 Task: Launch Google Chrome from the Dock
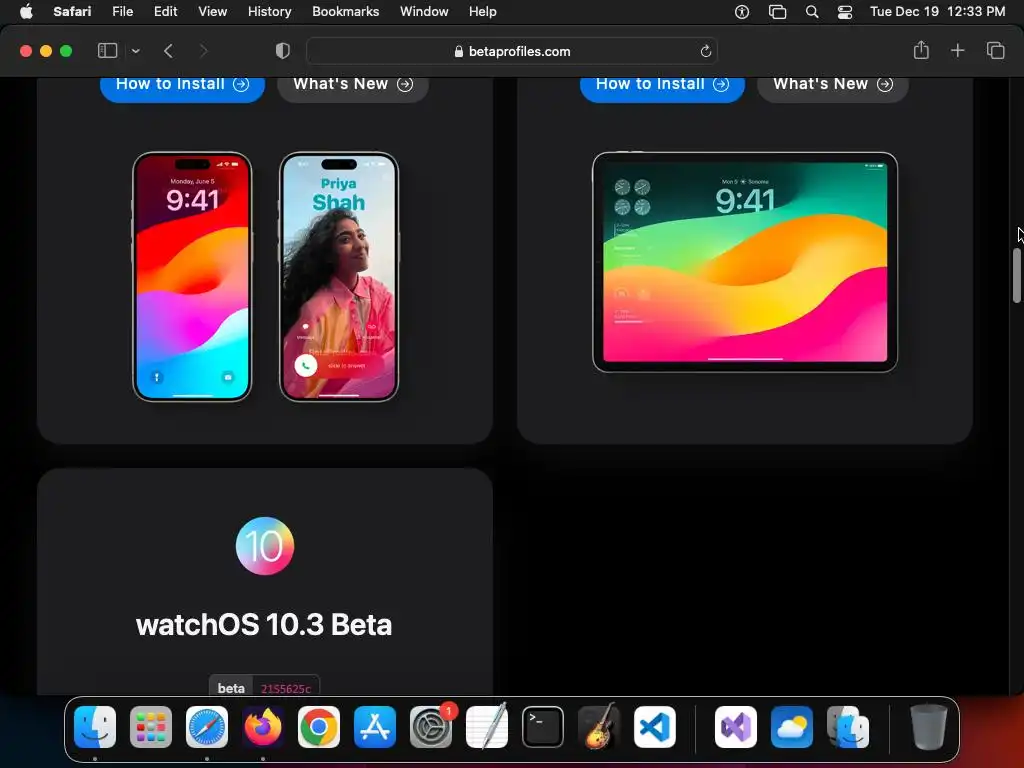point(319,727)
